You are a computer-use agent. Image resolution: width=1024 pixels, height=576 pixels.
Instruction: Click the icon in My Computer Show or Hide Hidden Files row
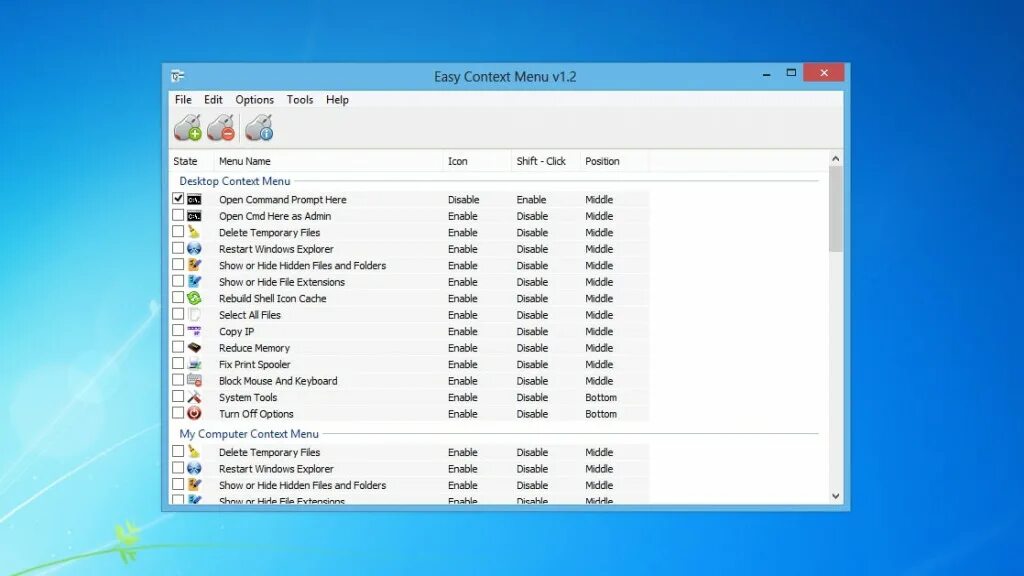pos(194,485)
